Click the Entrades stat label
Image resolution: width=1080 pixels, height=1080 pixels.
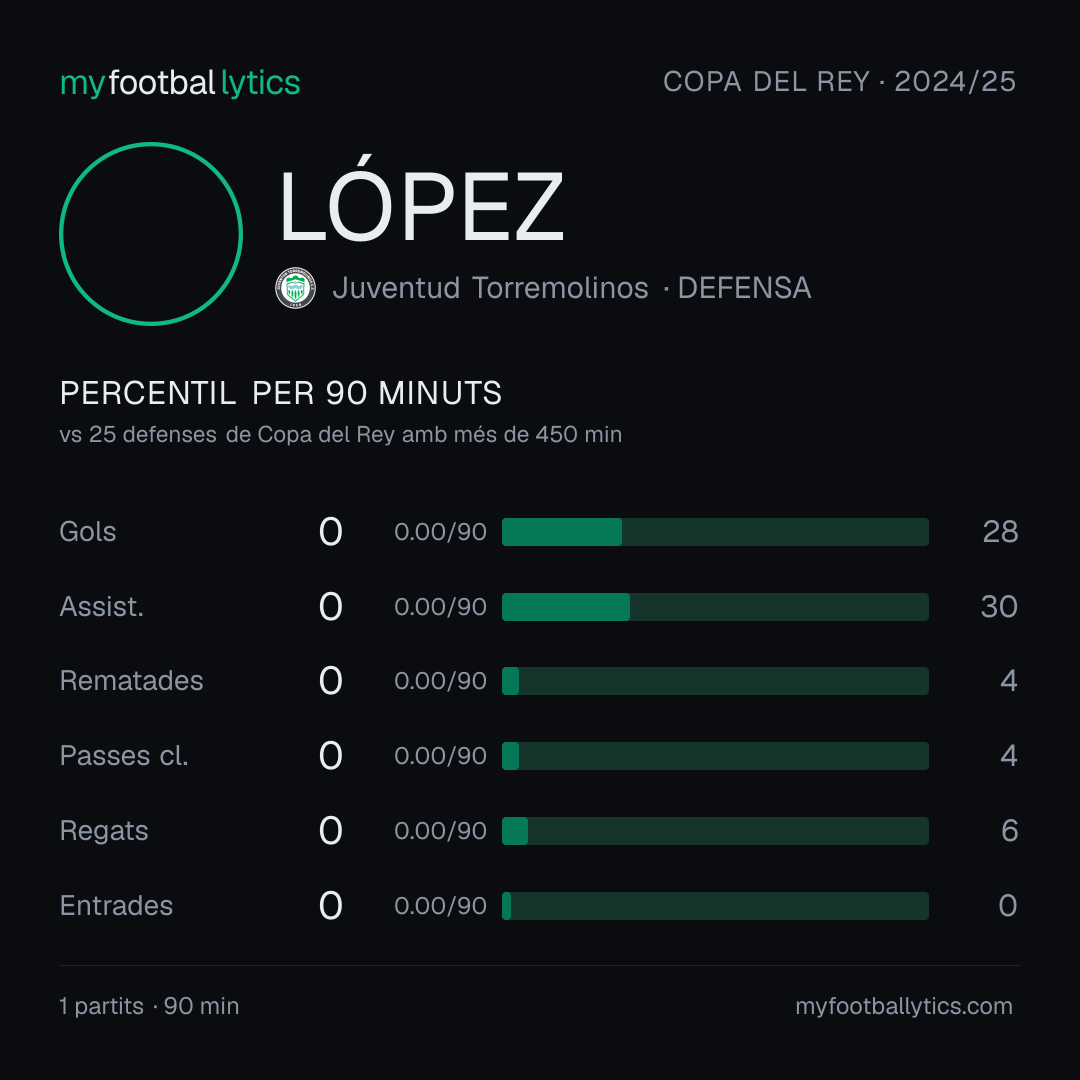pos(116,906)
